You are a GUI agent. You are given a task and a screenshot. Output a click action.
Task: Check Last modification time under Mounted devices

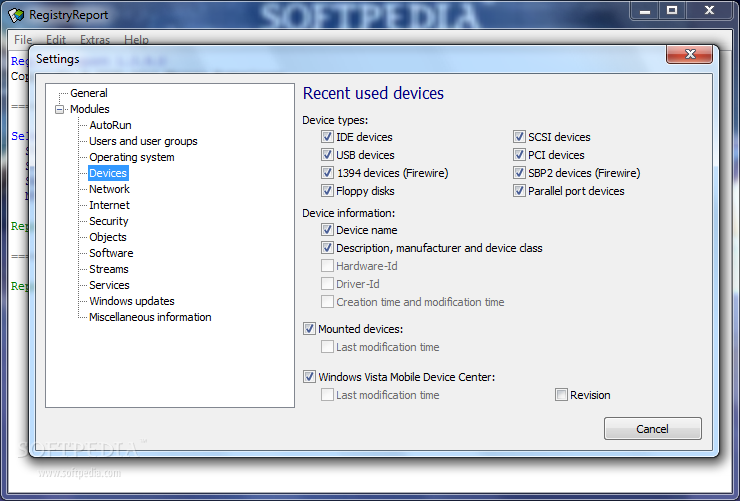327,347
